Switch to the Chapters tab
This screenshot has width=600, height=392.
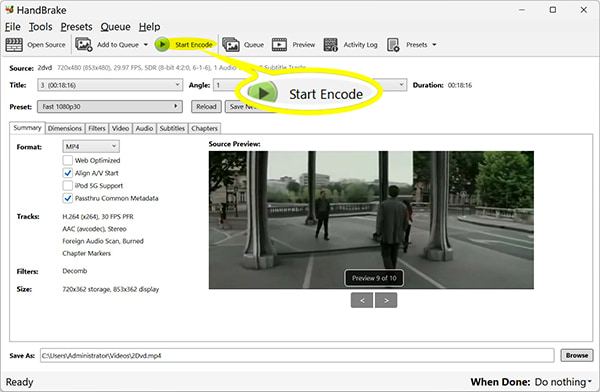pyautogui.click(x=204, y=128)
